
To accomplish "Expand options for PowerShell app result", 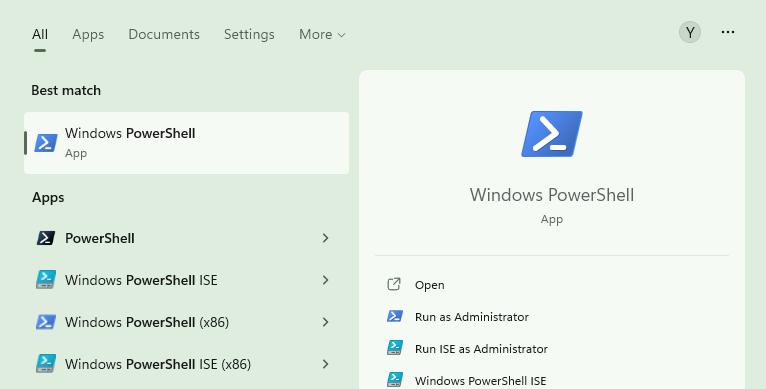I will [325, 238].
